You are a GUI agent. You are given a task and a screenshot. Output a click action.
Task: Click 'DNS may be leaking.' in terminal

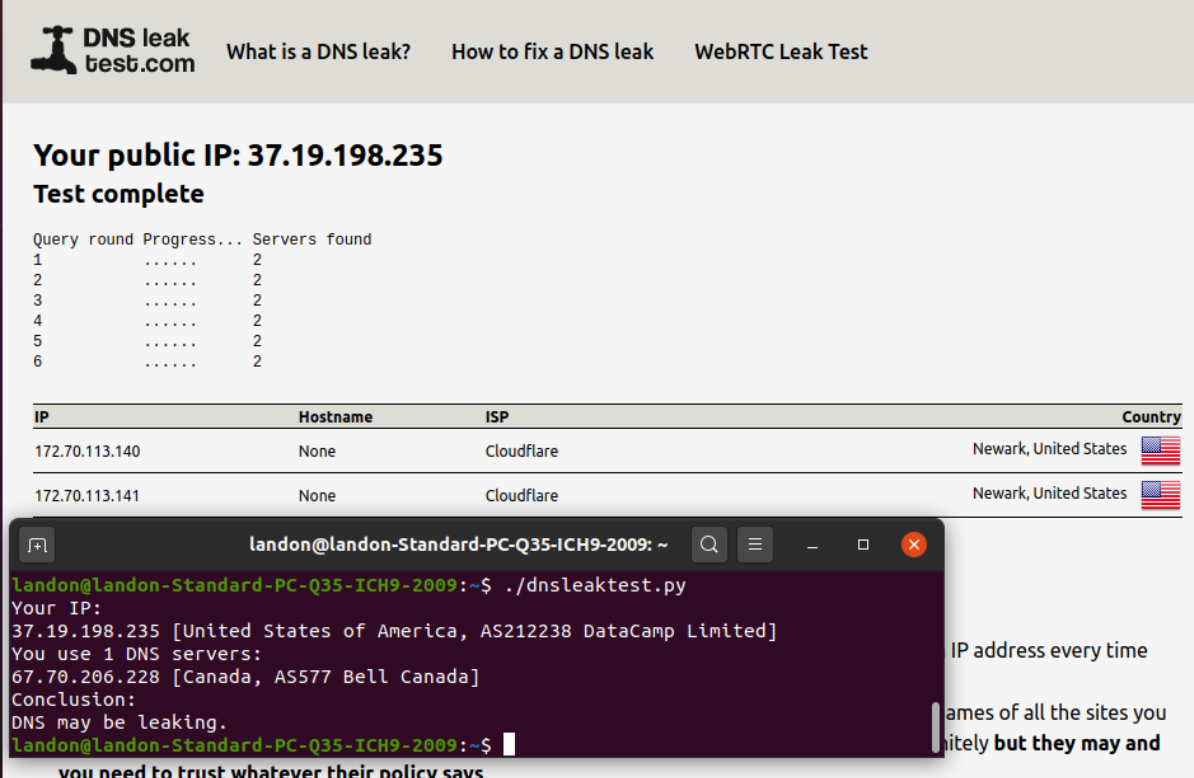coord(120,722)
